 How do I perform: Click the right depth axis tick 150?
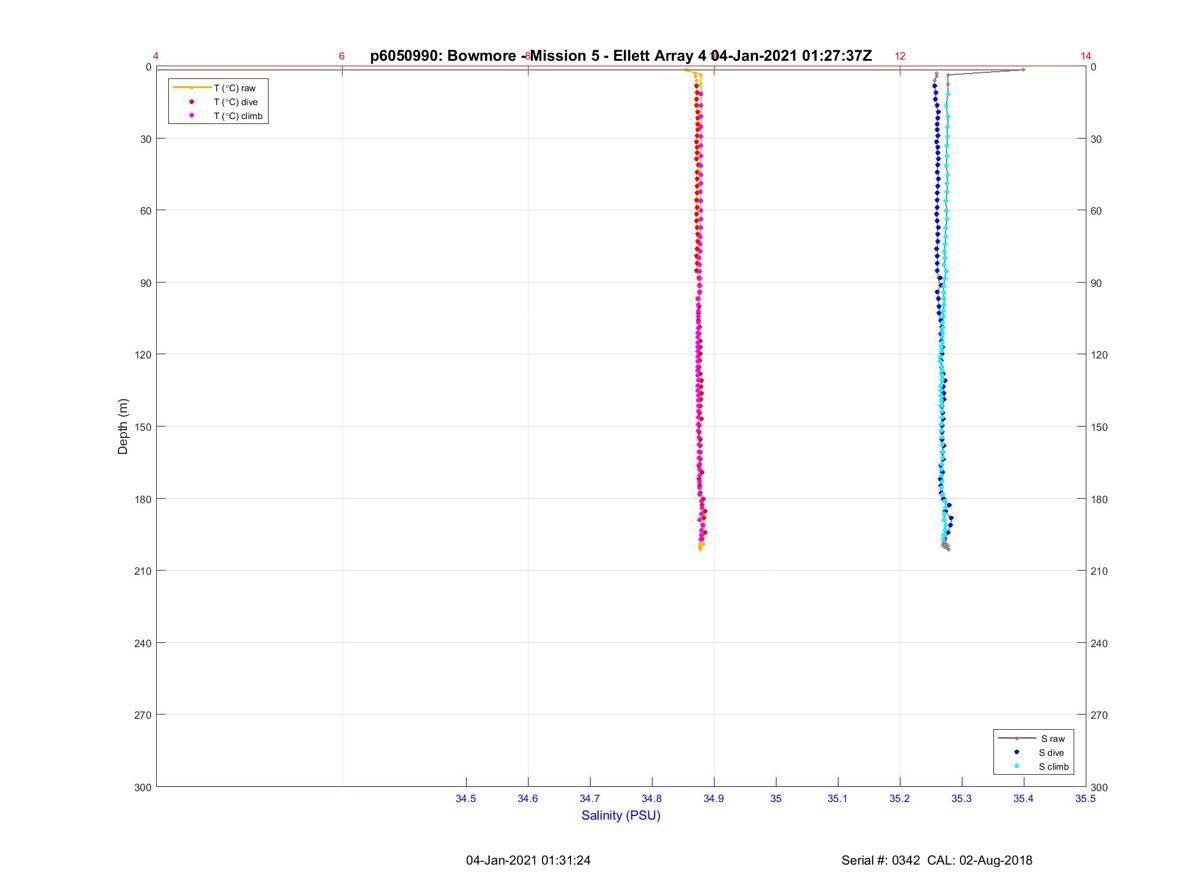1100,427
